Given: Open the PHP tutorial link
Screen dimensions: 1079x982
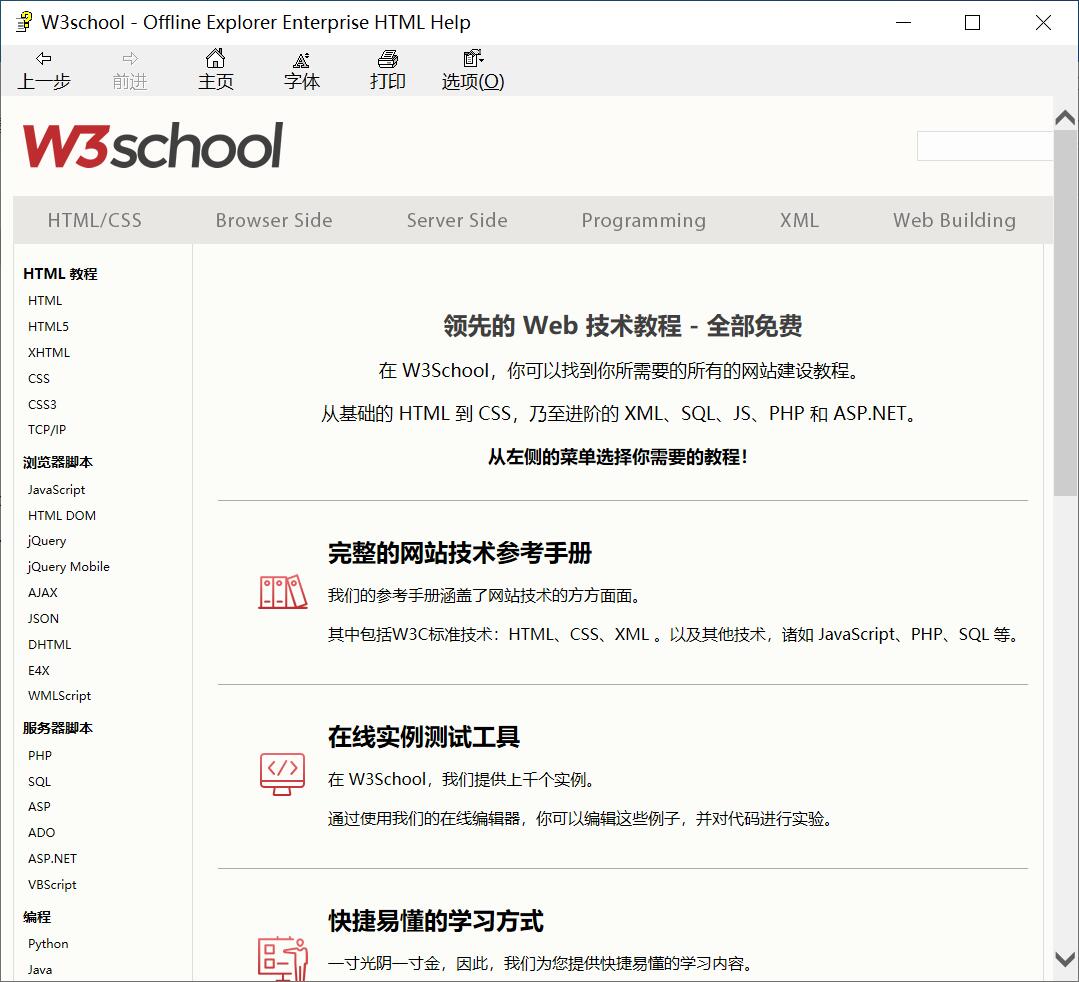Looking at the screenshot, I should (x=40, y=756).
